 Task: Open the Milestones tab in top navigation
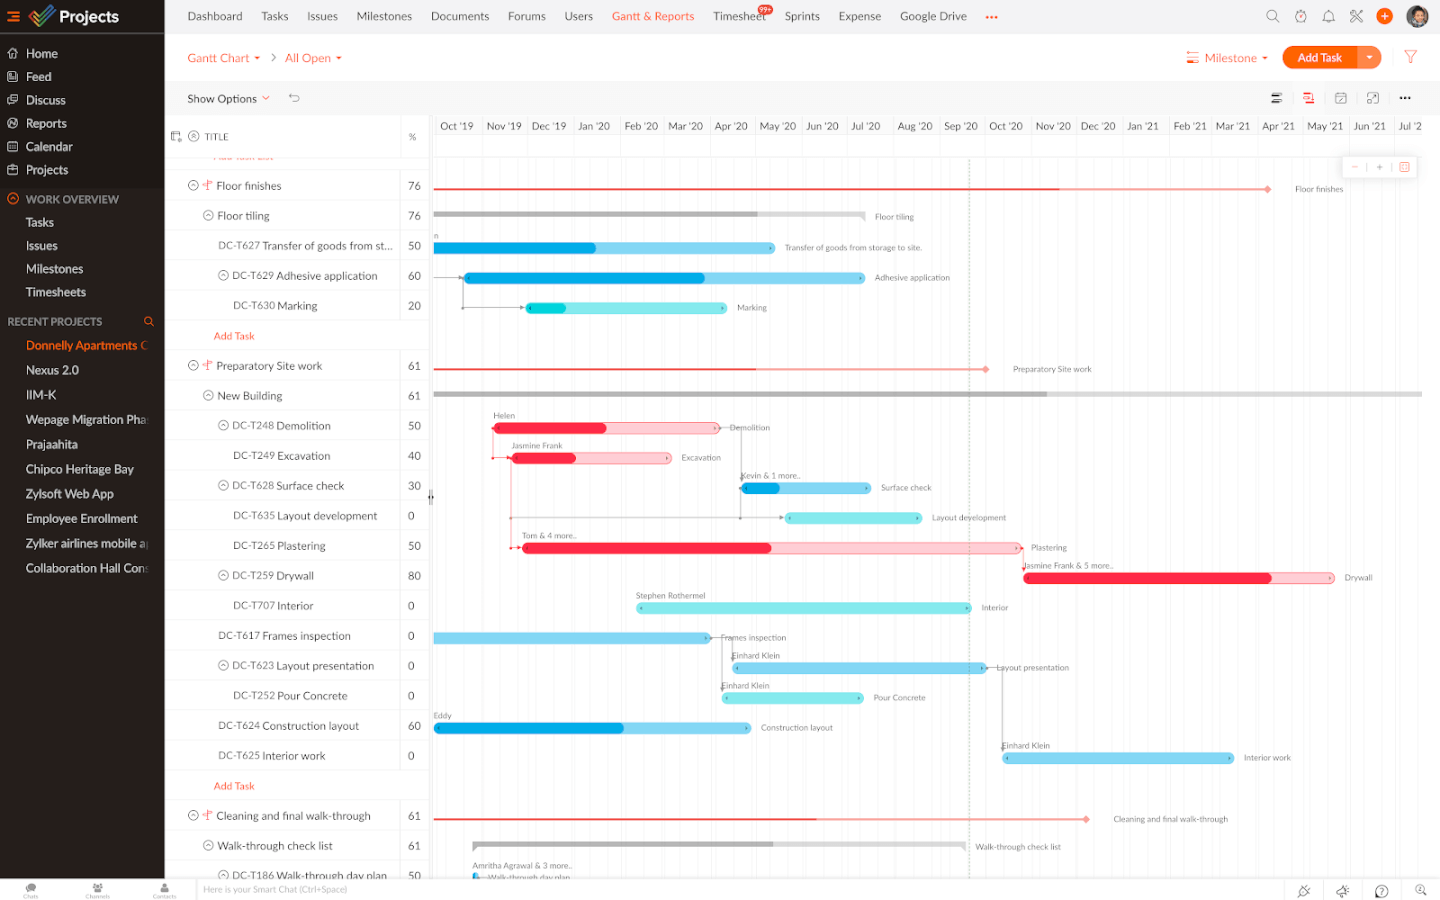point(384,16)
